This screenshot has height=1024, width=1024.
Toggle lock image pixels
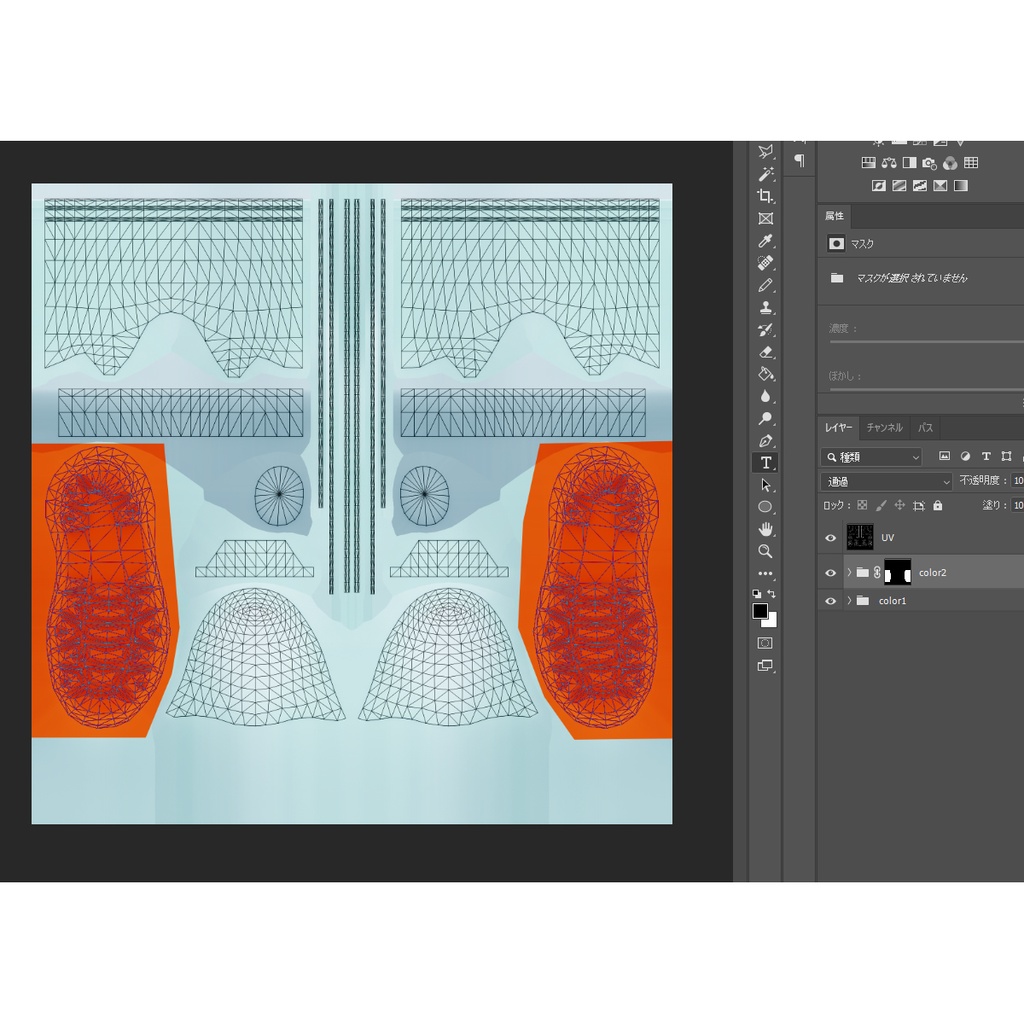pyautogui.click(x=881, y=505)
